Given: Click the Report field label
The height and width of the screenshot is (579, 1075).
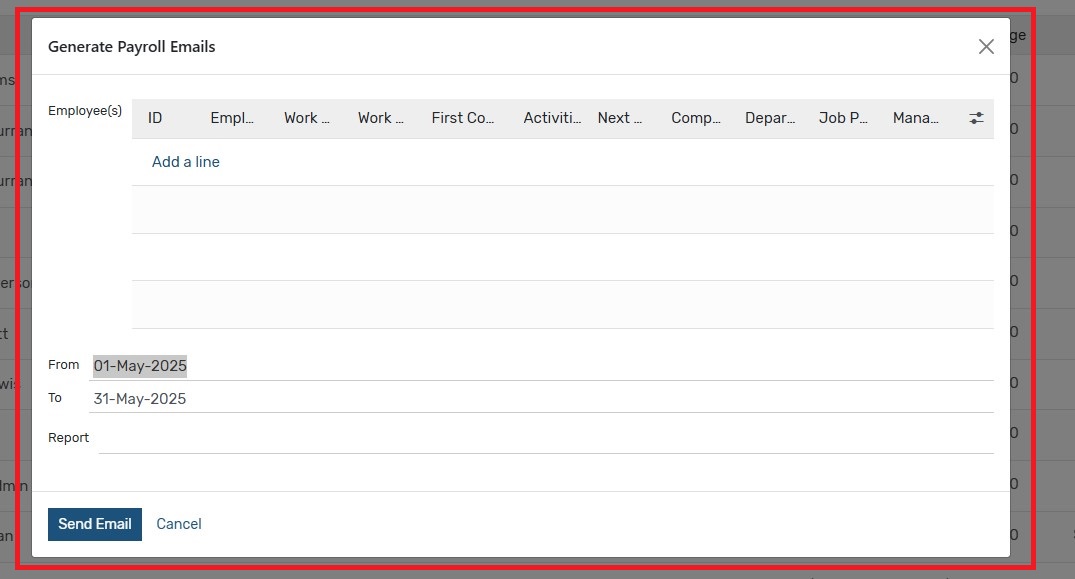Looking at the screenshot, I should tap(69, 438).
